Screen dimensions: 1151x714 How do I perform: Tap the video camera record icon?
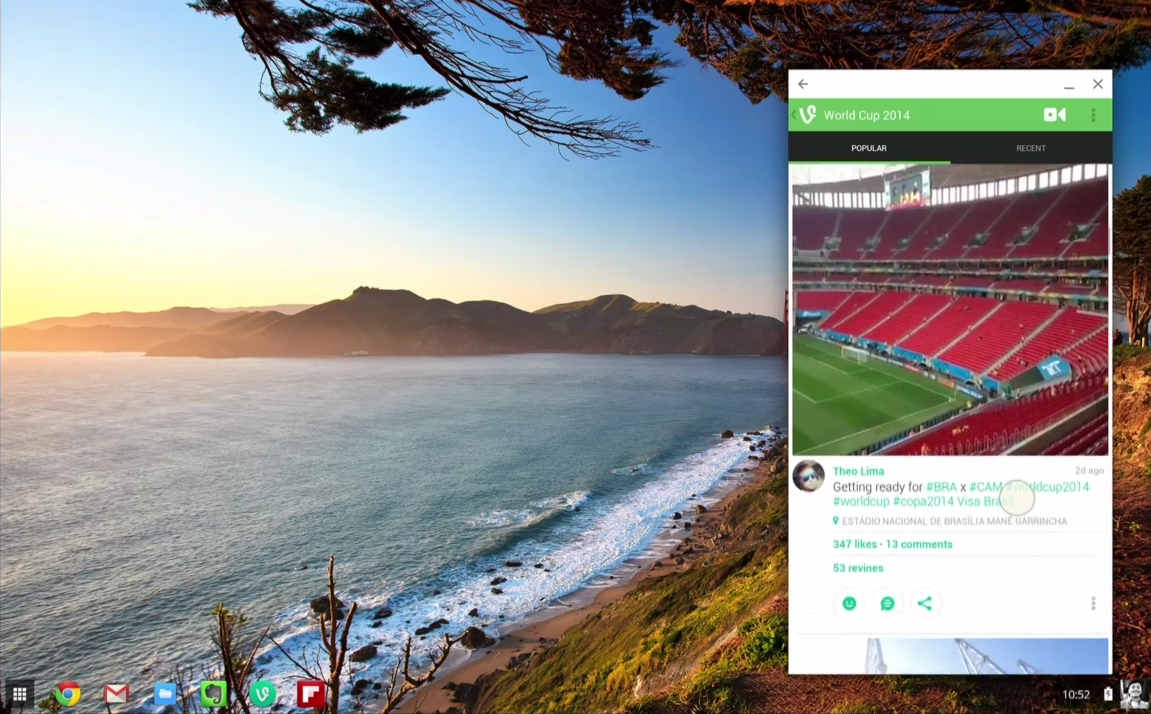1055,114
